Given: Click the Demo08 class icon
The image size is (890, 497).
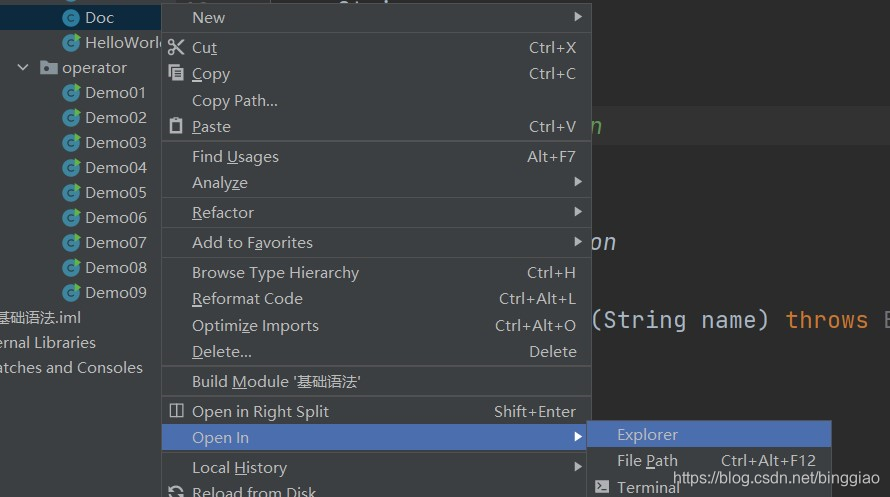Looking at the screenshot, I should [x=71, y=268].
